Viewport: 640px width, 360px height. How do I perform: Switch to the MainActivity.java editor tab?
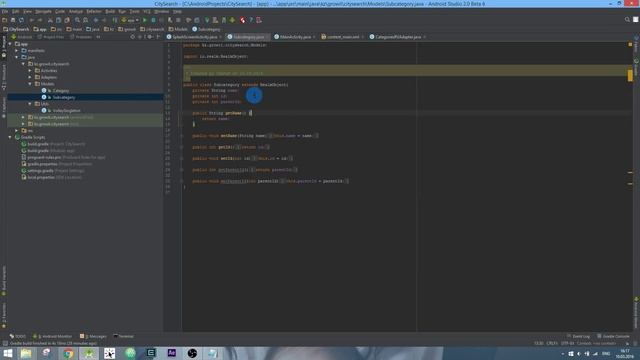pyautogui.click(x=295, y=37)
